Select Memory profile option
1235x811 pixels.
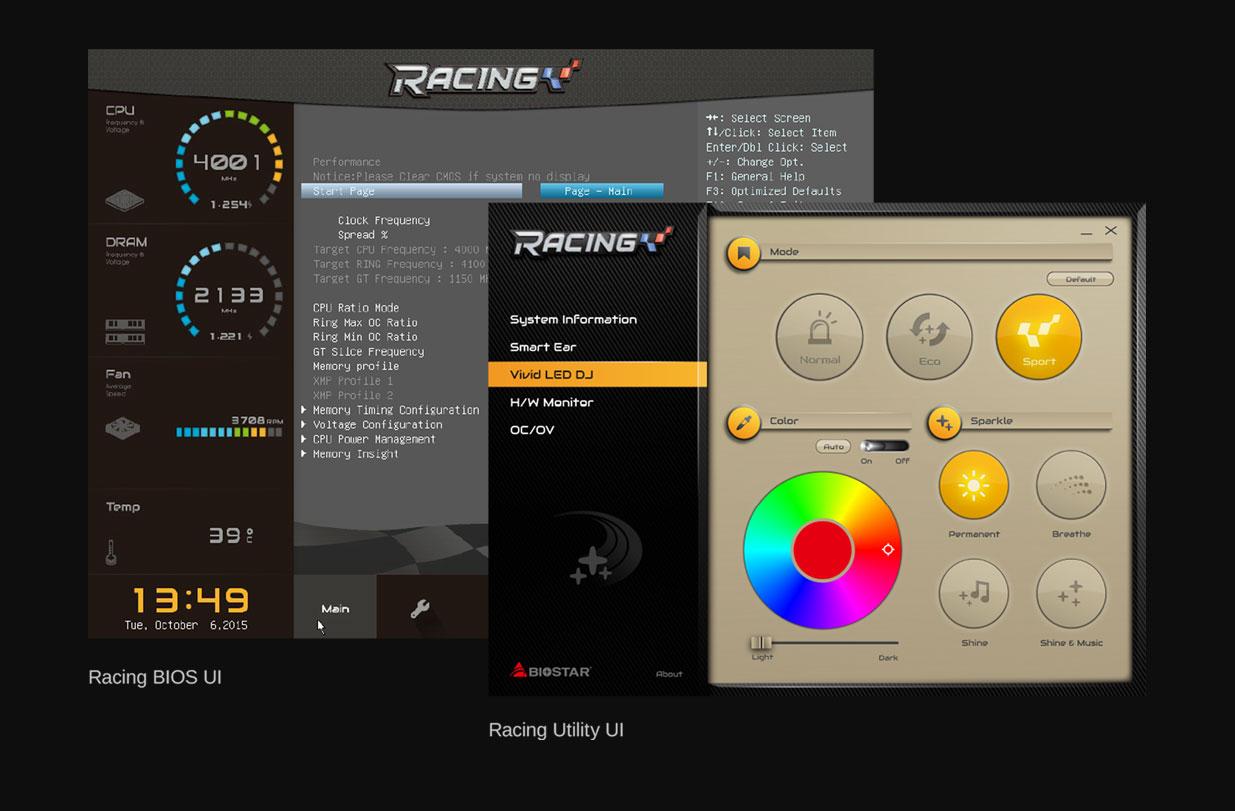[x=356, y=366]
